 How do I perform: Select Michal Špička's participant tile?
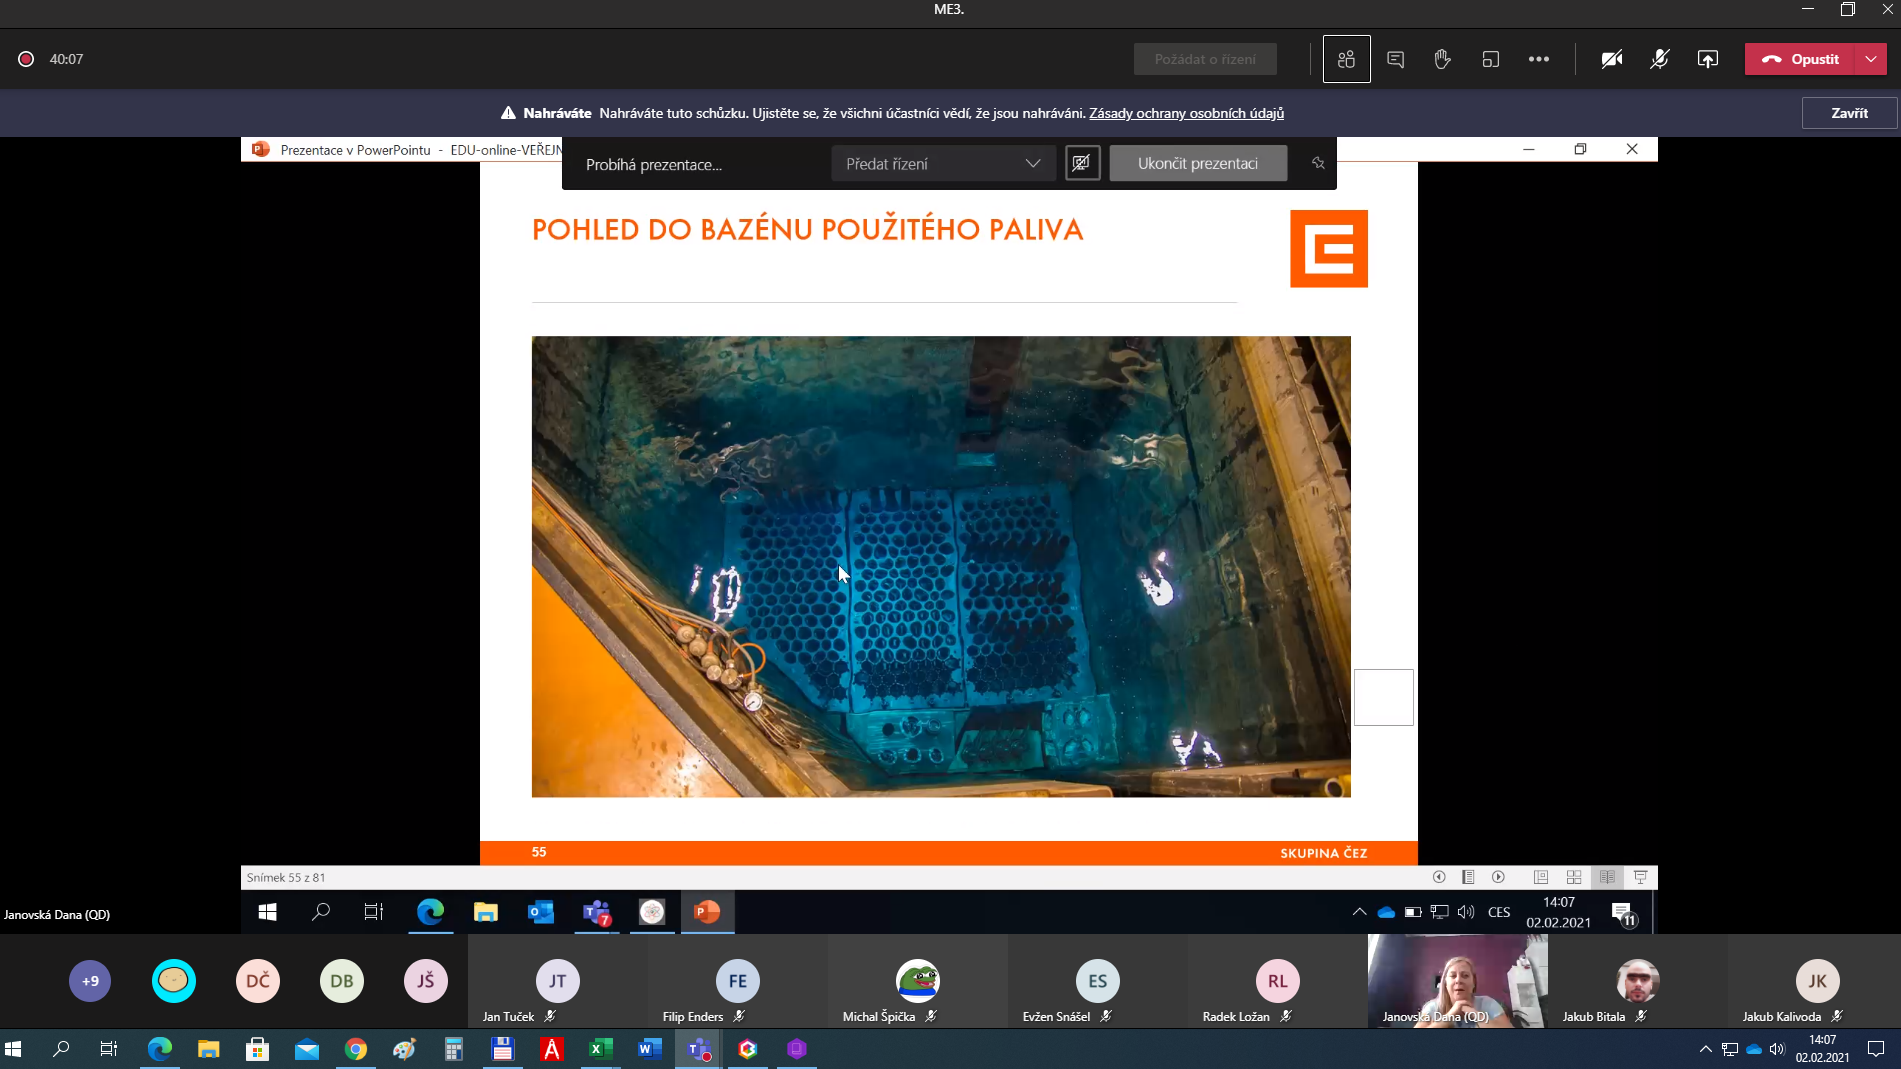[x=918, y=981]
